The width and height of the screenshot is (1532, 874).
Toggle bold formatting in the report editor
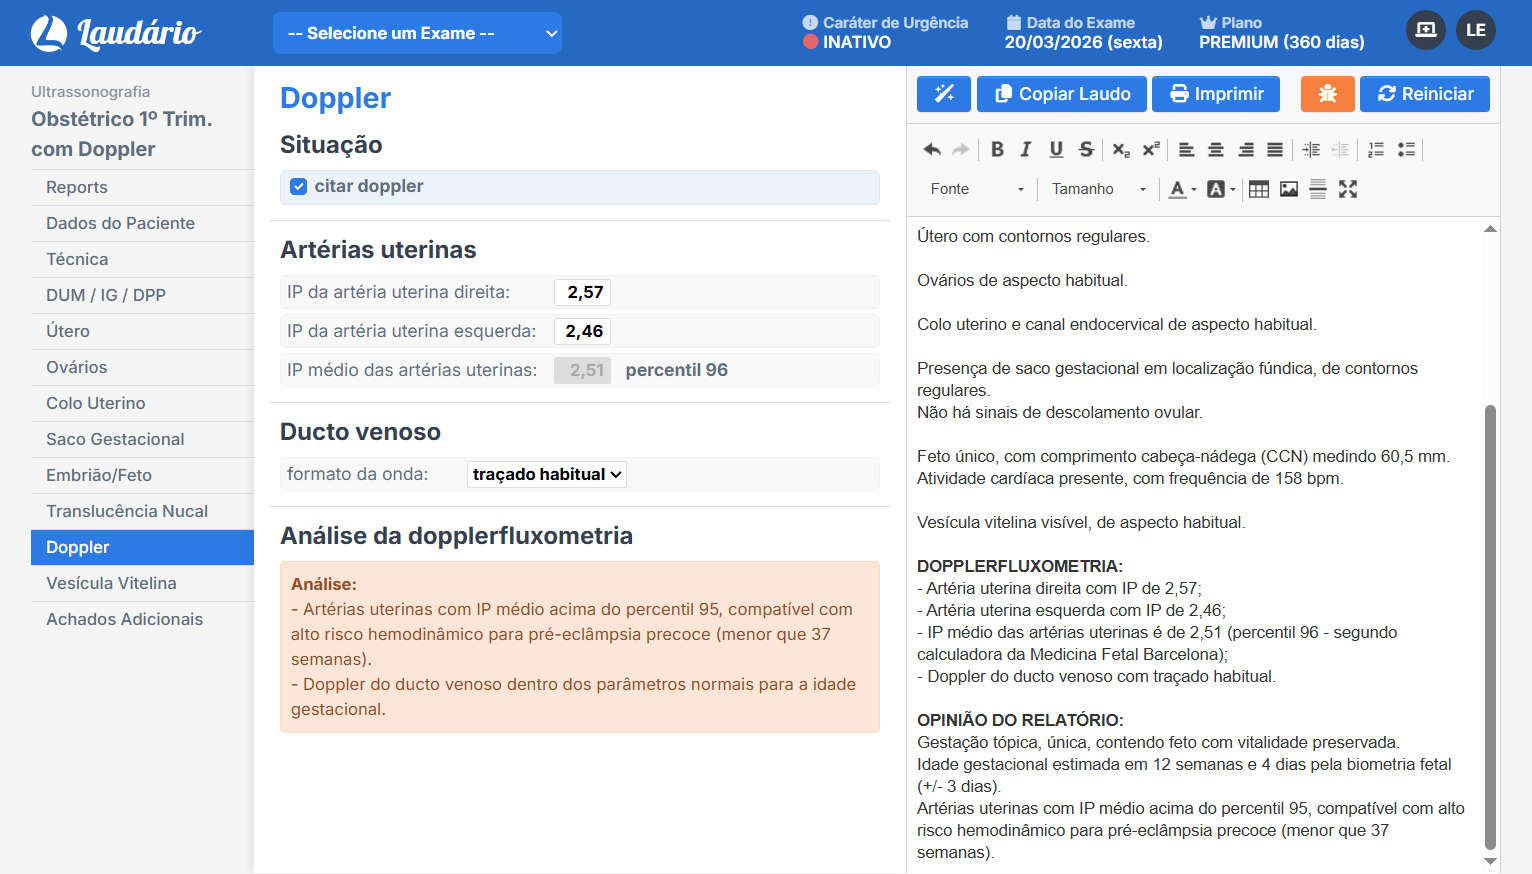pyautogui.click(x=997, y=149)
